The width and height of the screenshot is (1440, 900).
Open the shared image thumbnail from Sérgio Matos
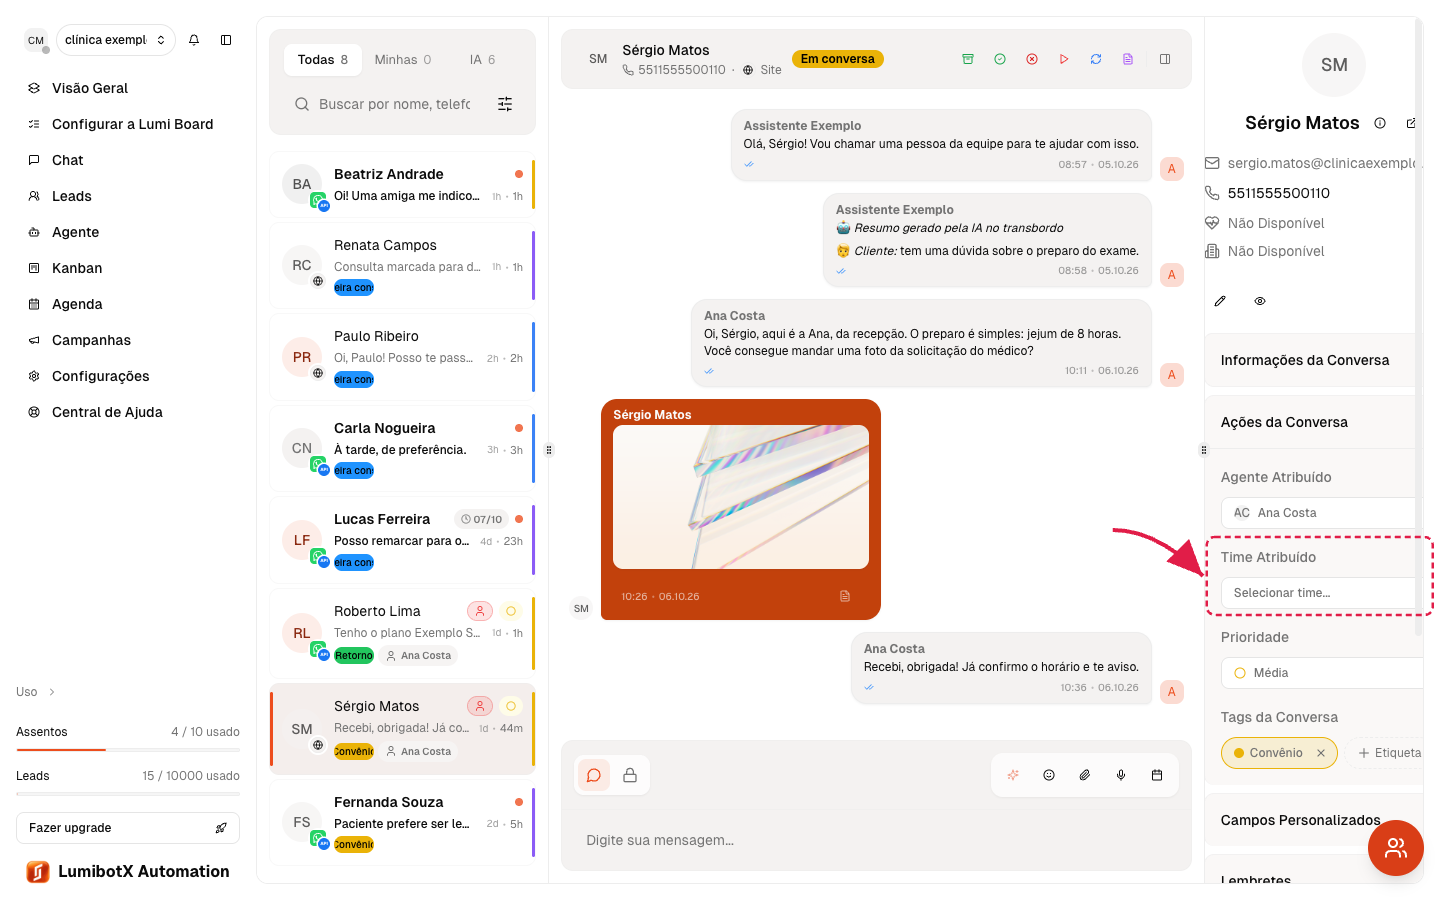pyautogui.click(x=741, y=497)
